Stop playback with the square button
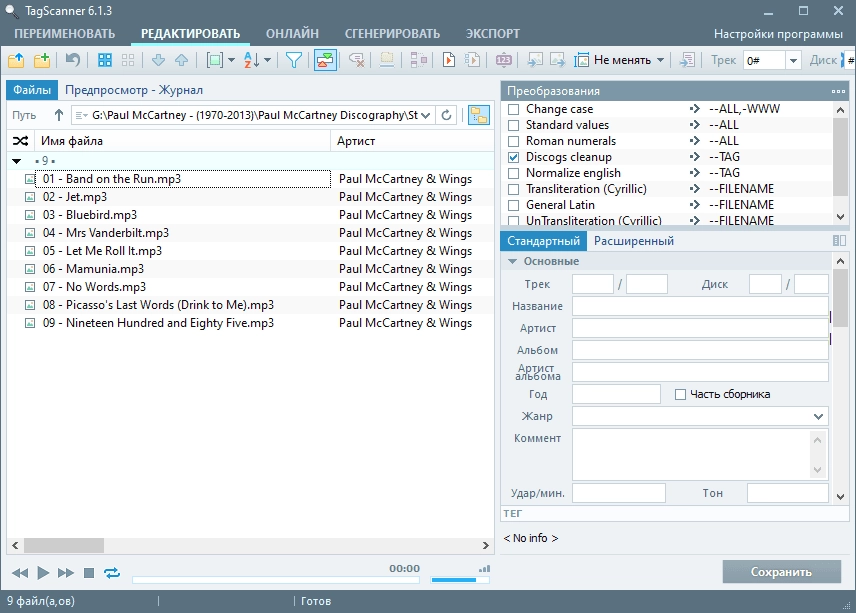Viewport: 856px width, 613px height. coord(88,573)
